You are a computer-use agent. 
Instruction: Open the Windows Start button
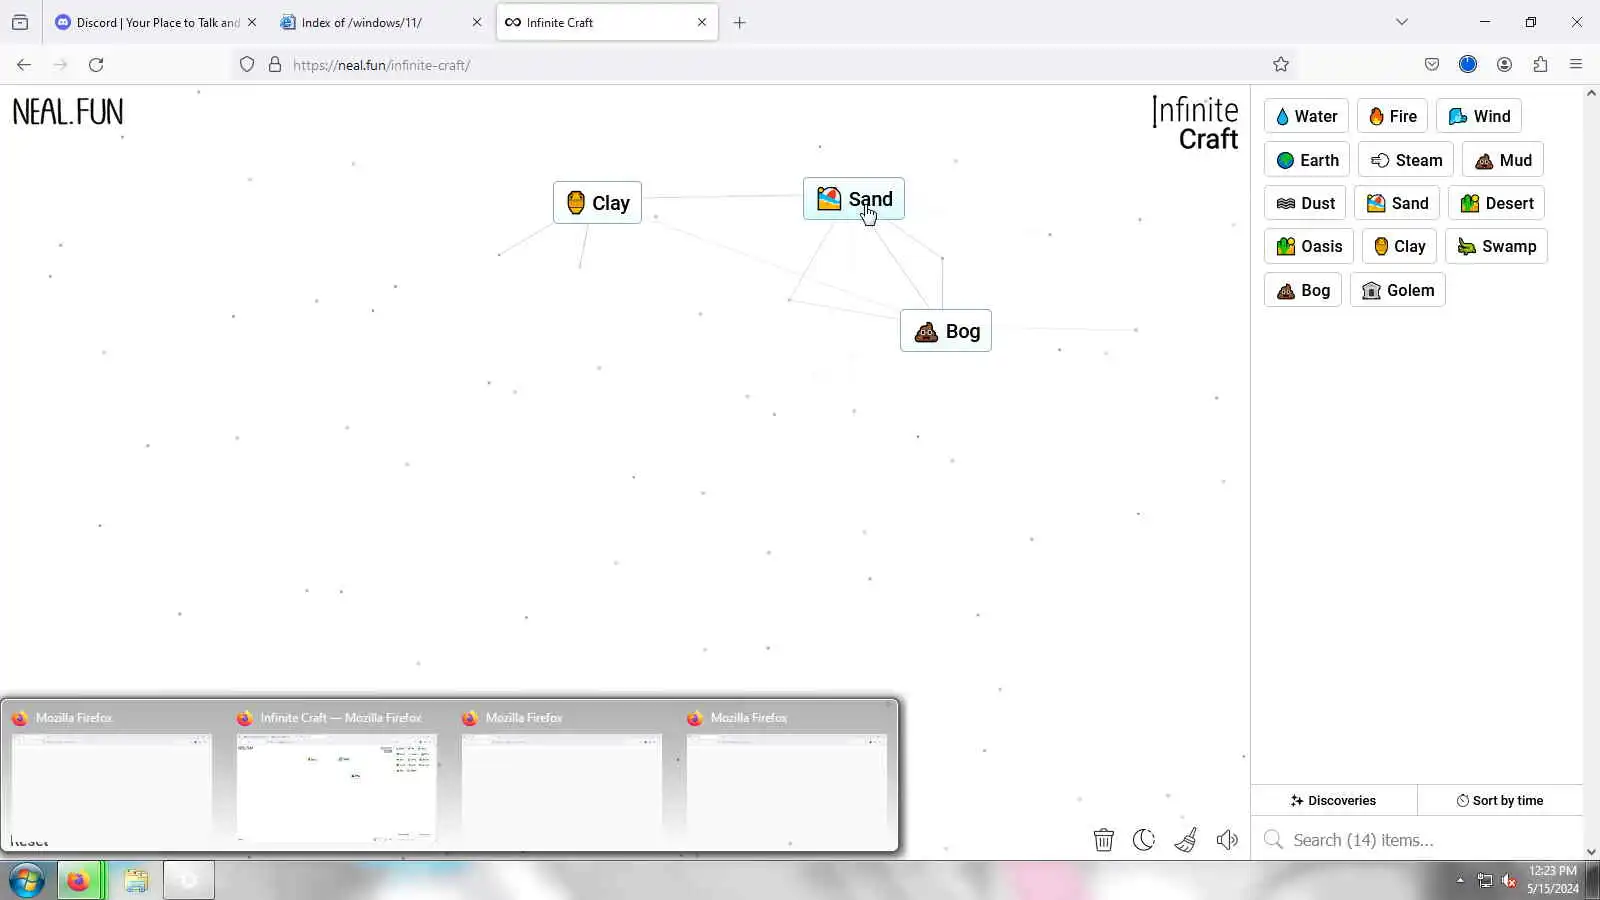coord(27,881)
